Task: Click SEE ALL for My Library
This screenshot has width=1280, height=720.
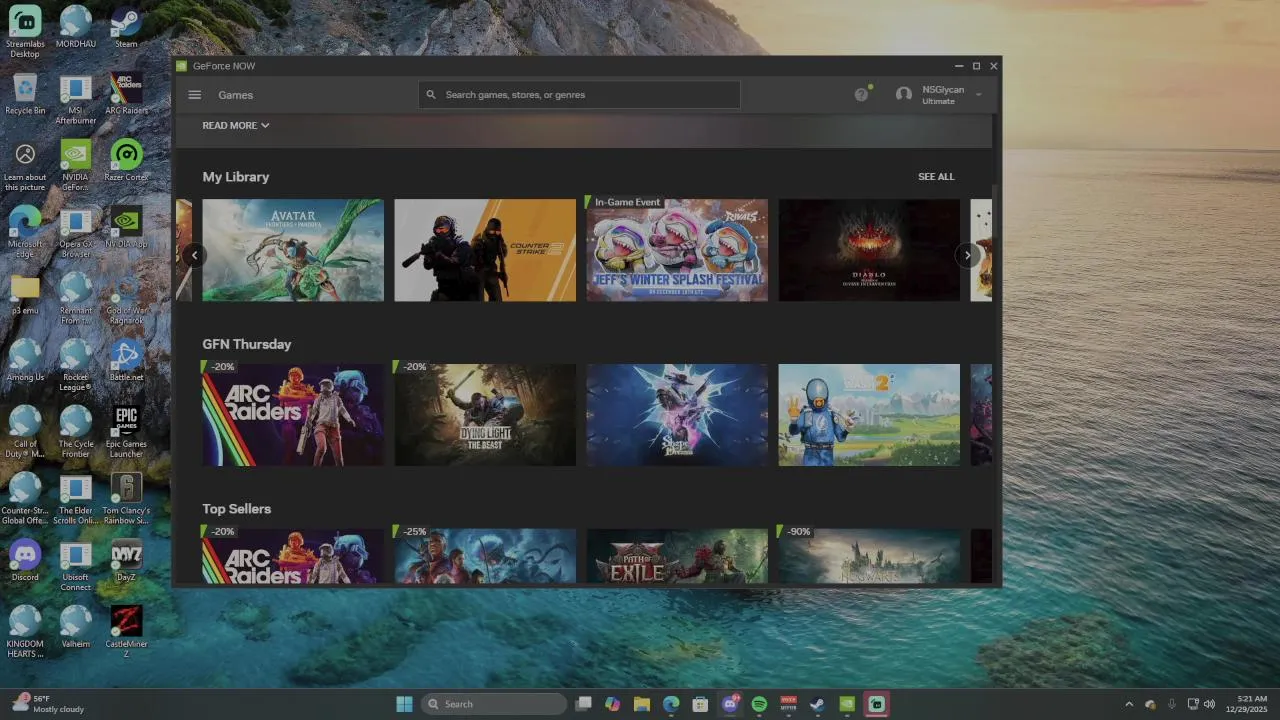Action: (936, 177)
